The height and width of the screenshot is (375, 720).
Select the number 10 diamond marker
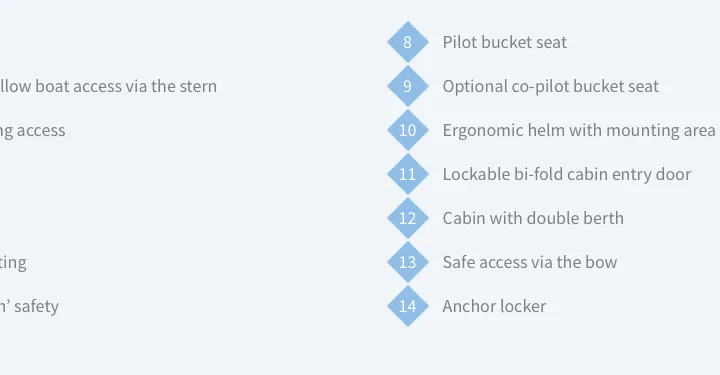click(408, 130)
